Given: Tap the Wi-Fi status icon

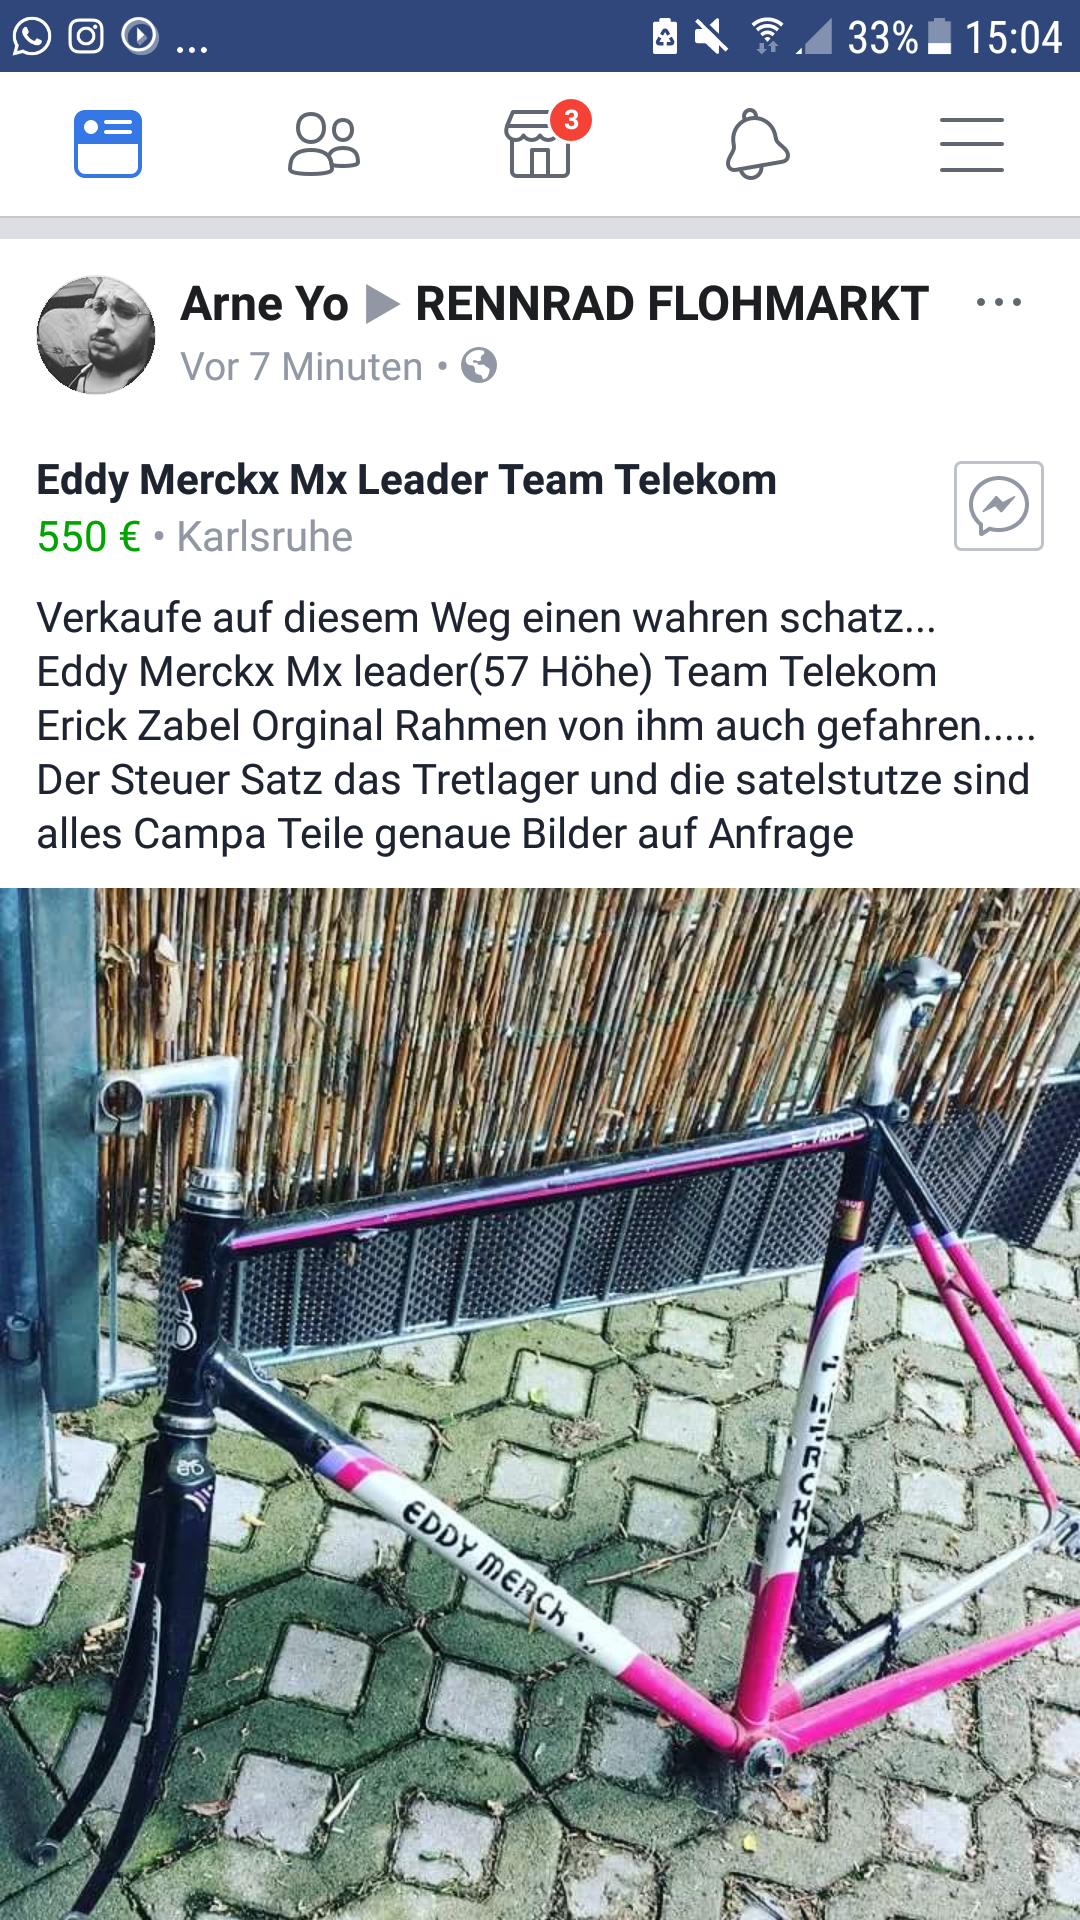Looking at the screenshot, I should pyautogui.click(x=767, y=36).
